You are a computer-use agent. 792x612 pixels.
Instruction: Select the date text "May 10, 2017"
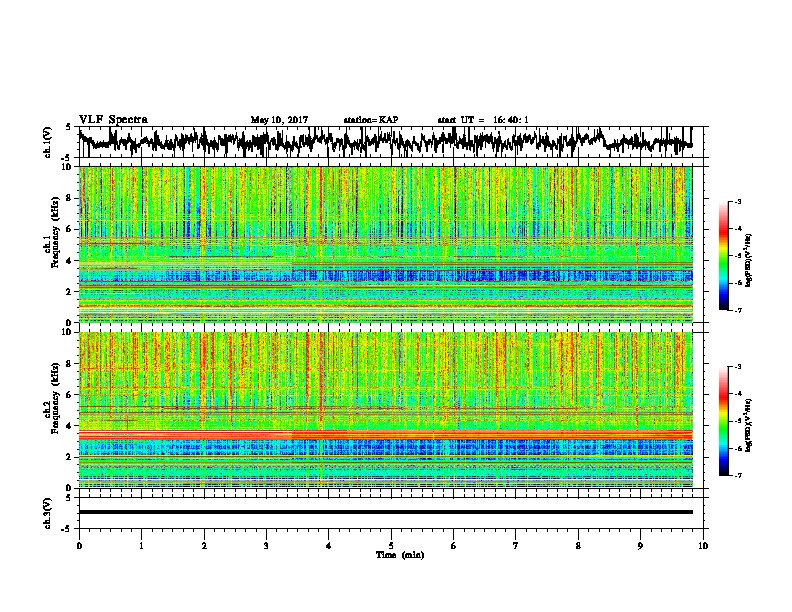click(x=279, y=120)
